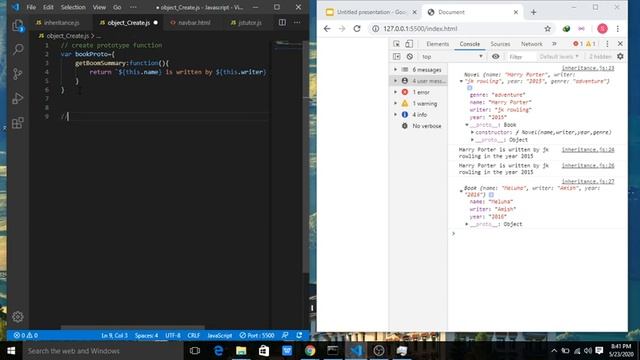Image resolution: width=640 pixels, height=360 pixels.
Task: Click Ln 9, Col 3 cursor position
Action: point(114,336)
